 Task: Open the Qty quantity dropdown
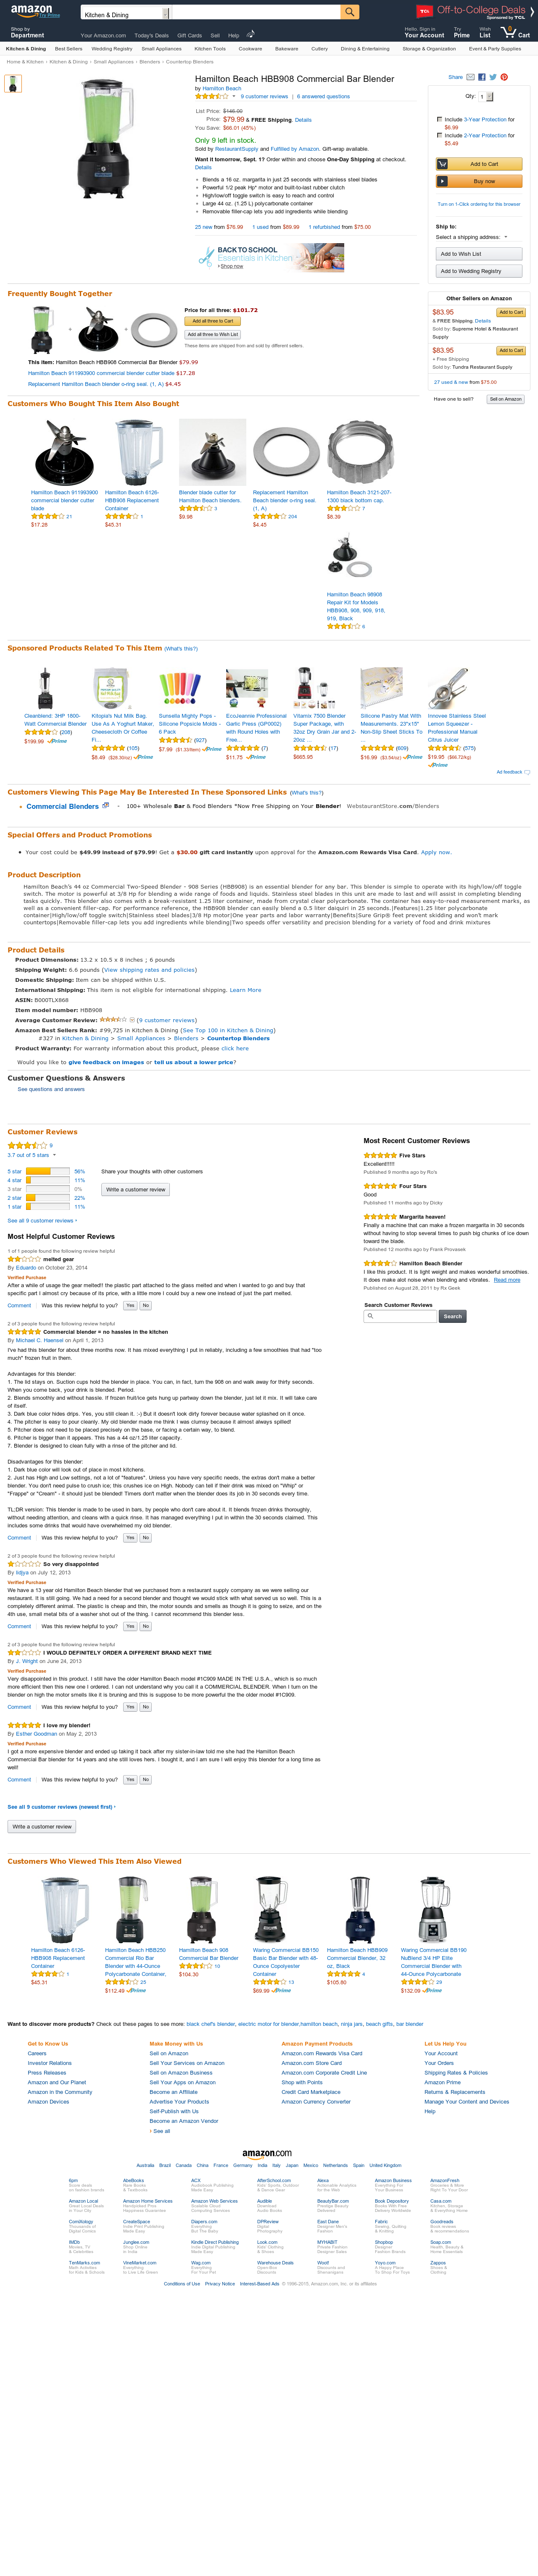click(486, 97)
